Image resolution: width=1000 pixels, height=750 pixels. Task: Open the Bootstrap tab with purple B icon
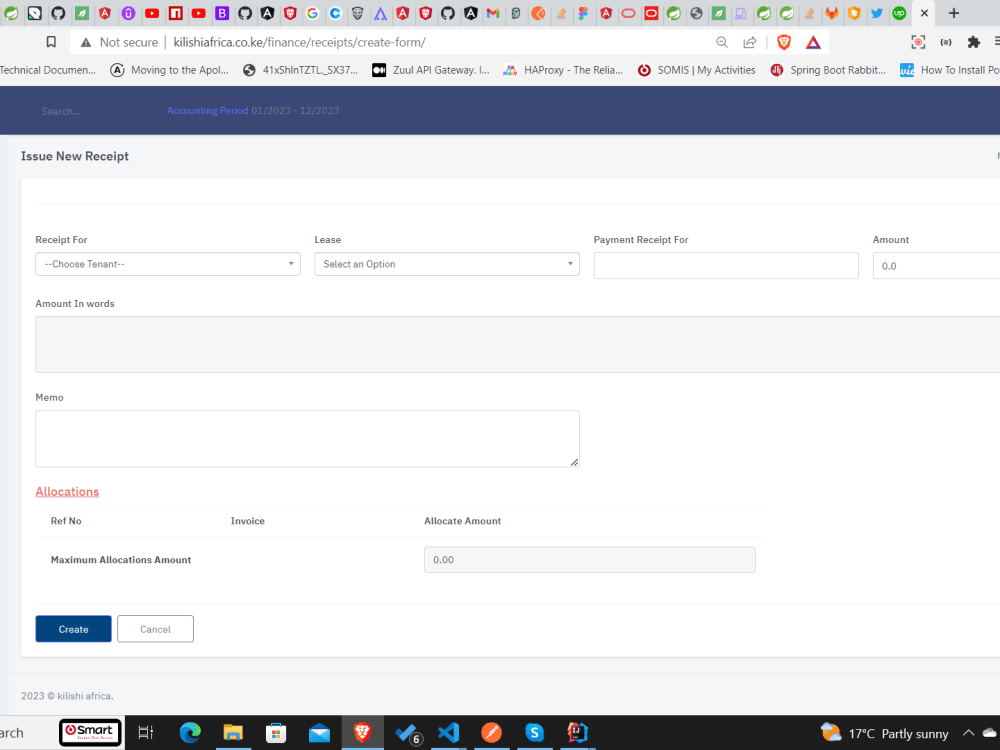point(222,13)
